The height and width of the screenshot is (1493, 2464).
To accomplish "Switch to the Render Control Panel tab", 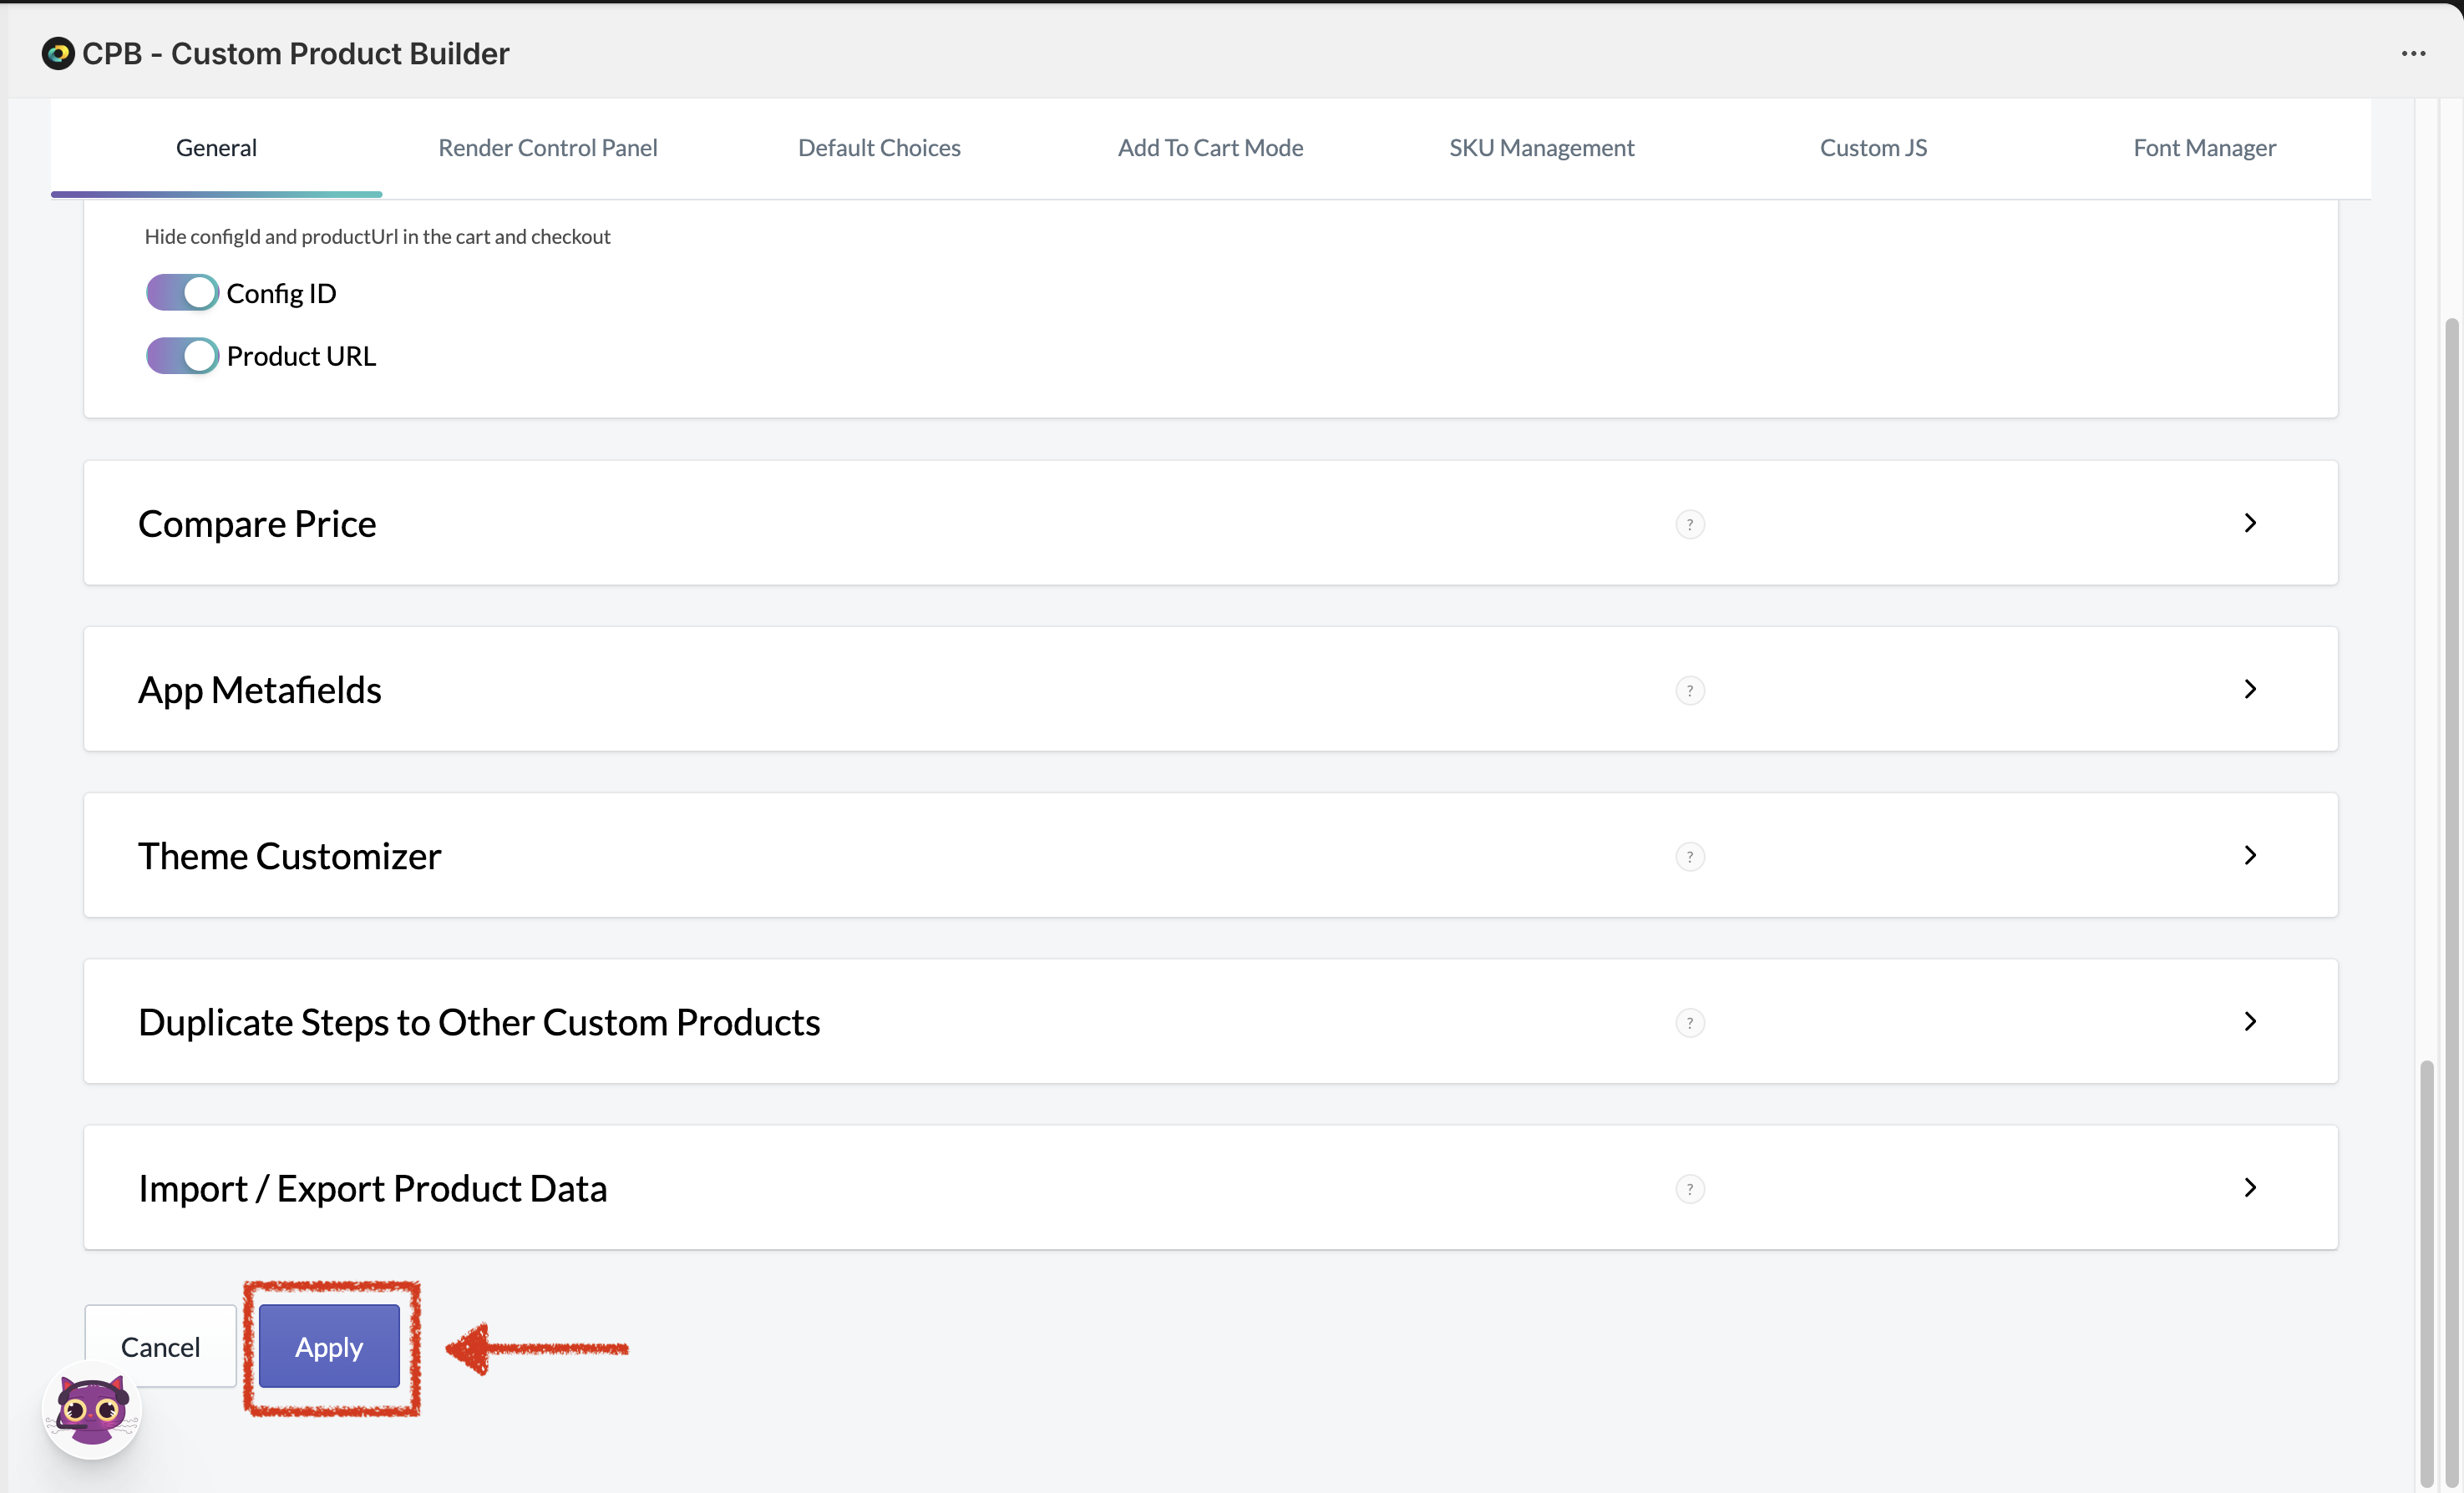I will (547, 148).
